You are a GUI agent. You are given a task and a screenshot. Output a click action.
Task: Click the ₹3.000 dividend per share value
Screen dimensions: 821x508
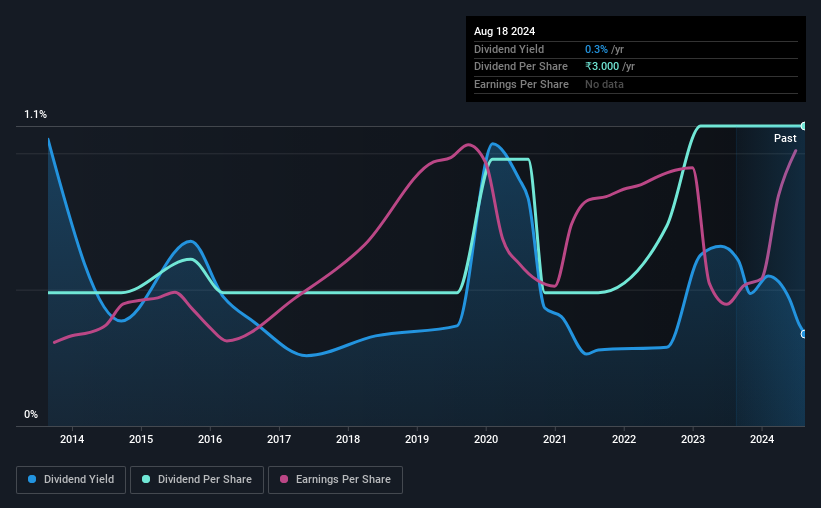602,67
